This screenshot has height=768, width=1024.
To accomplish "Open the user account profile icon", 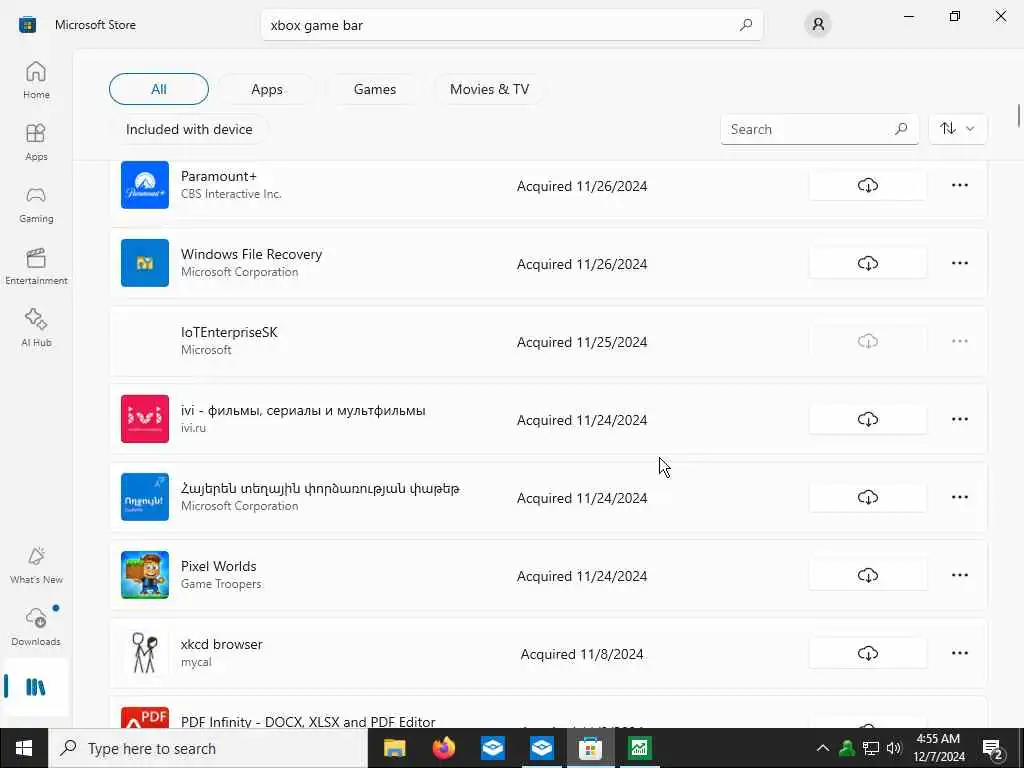I will 818,25.
